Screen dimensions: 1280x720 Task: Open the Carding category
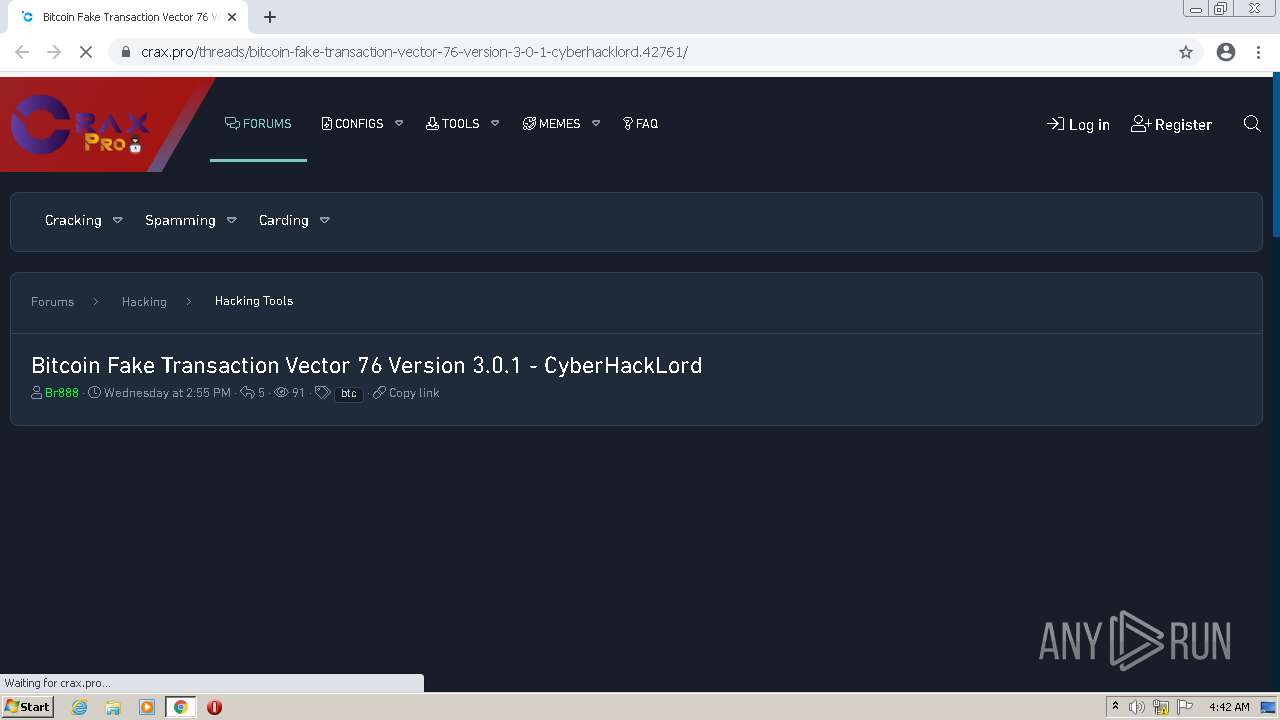pos(284,220)
